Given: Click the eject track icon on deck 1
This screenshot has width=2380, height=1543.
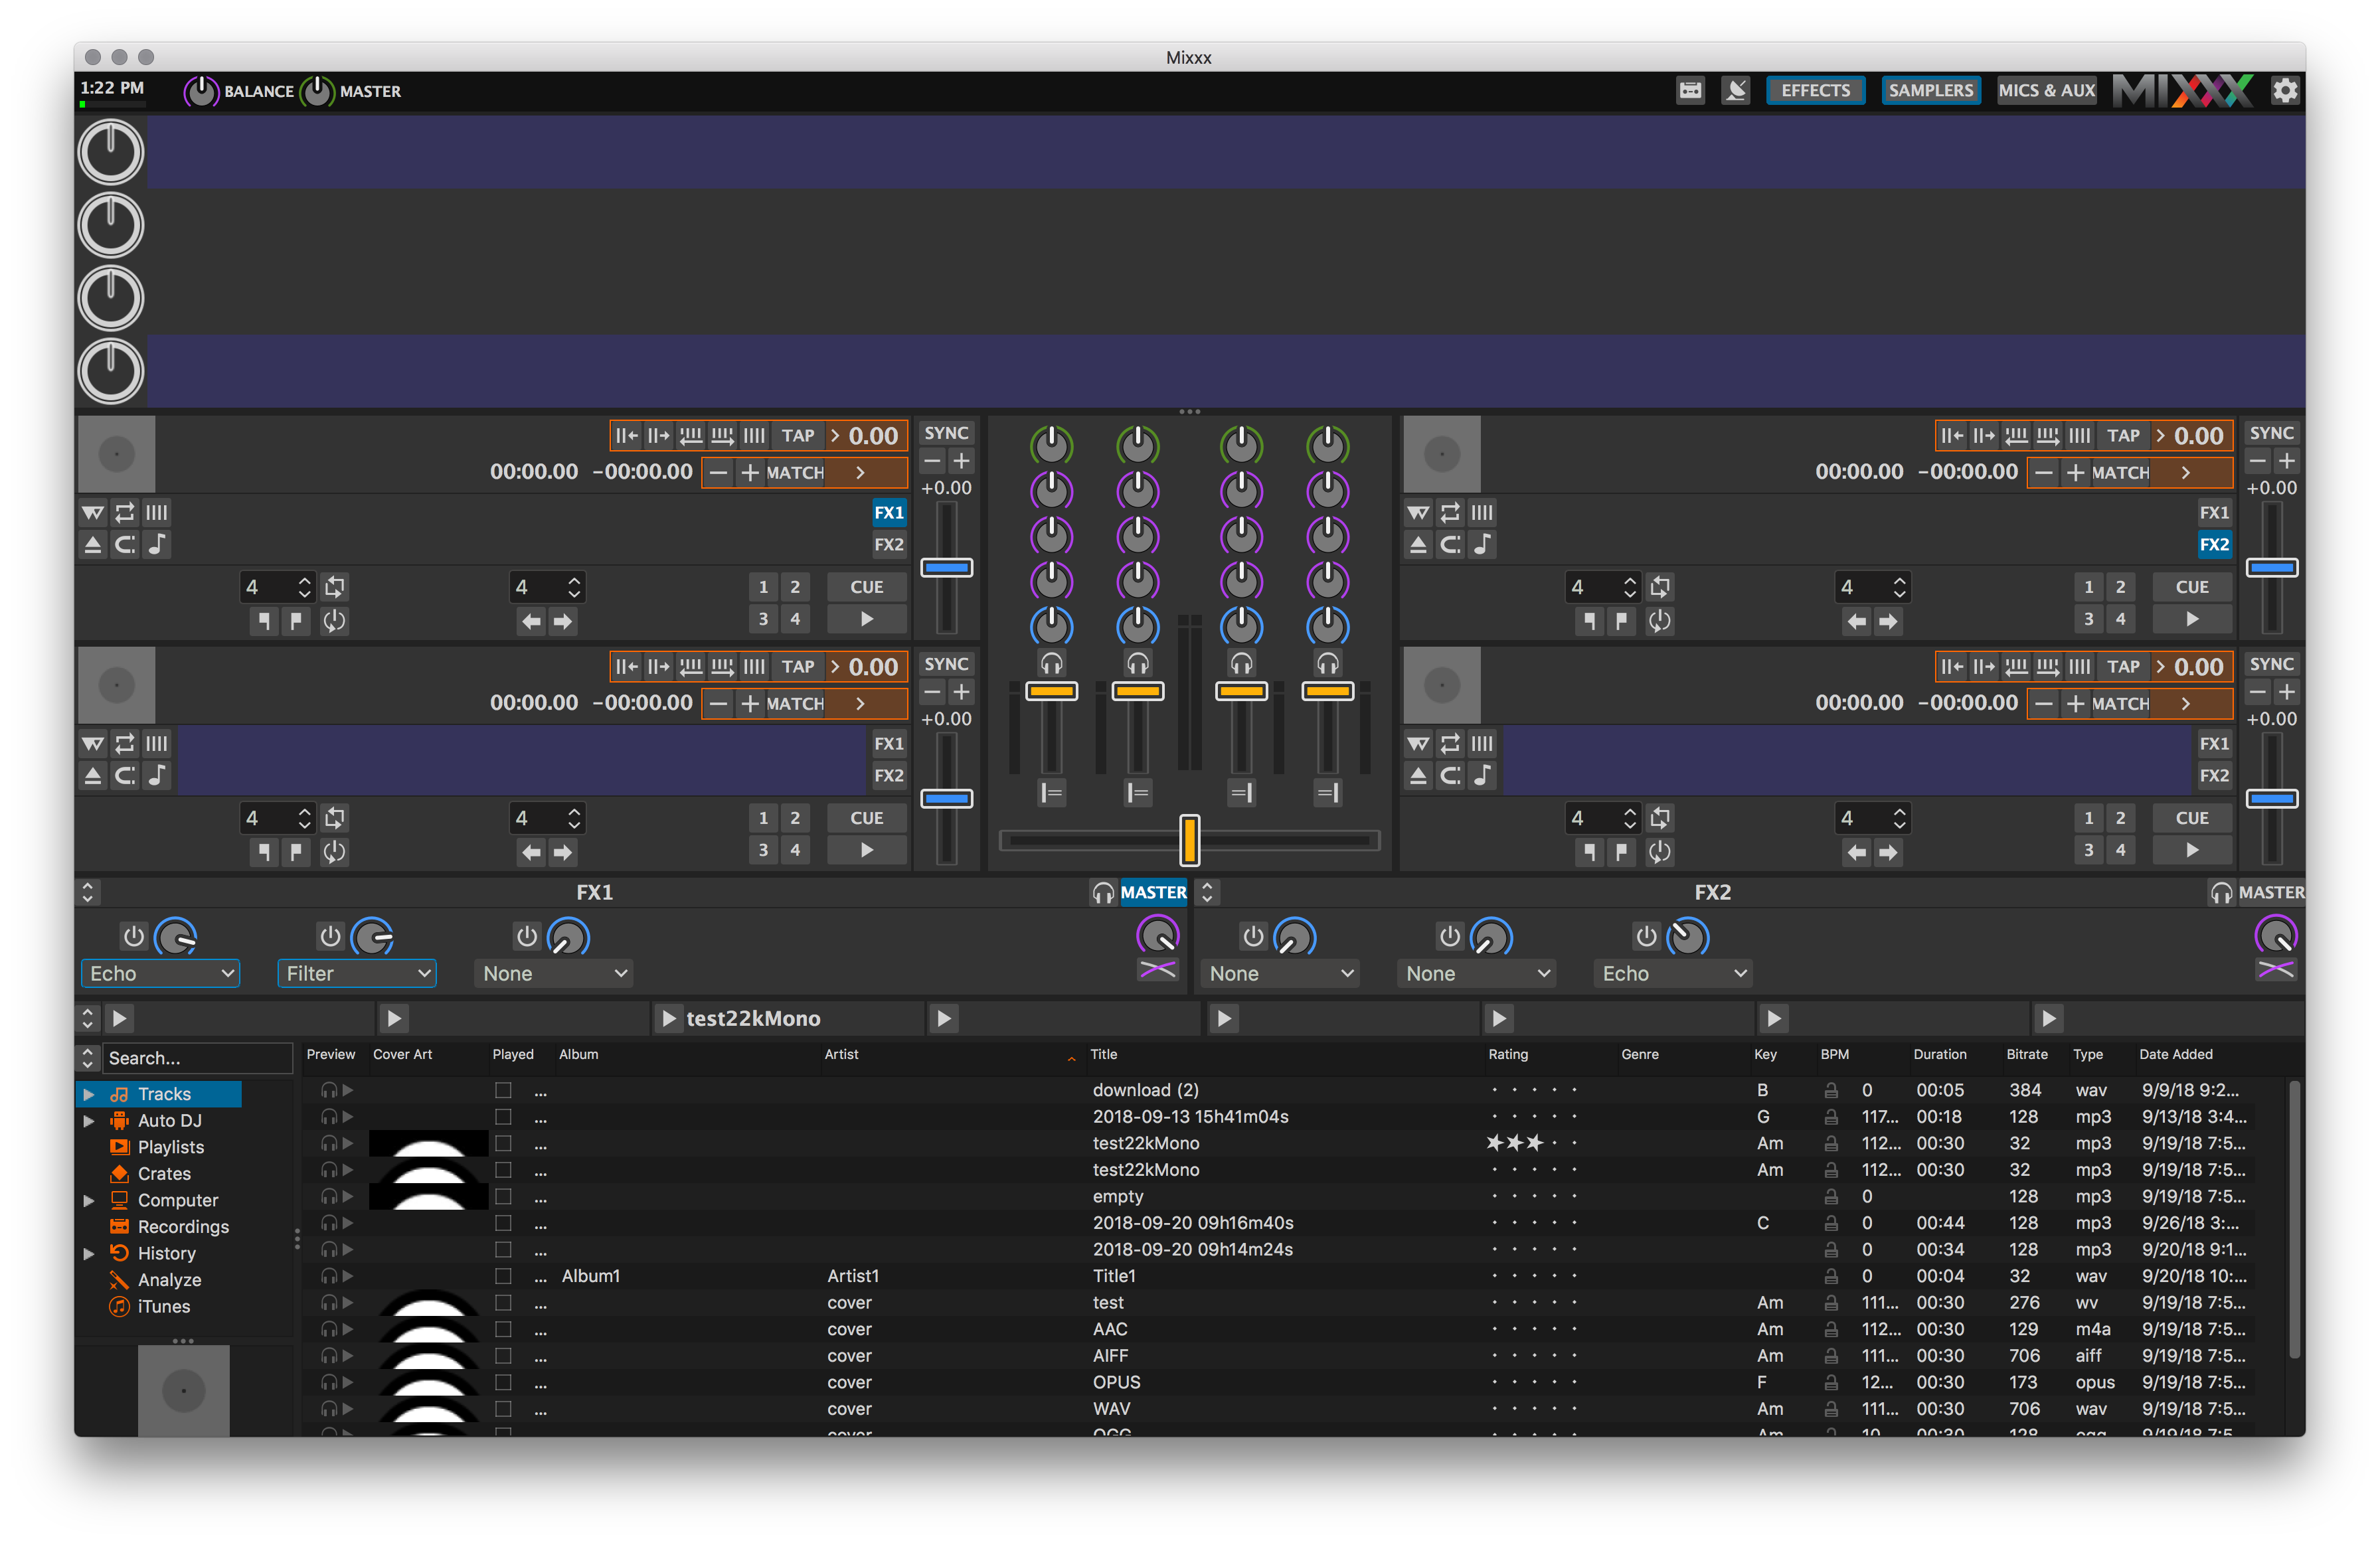Looking at the screenshot, I should point(93,545).
